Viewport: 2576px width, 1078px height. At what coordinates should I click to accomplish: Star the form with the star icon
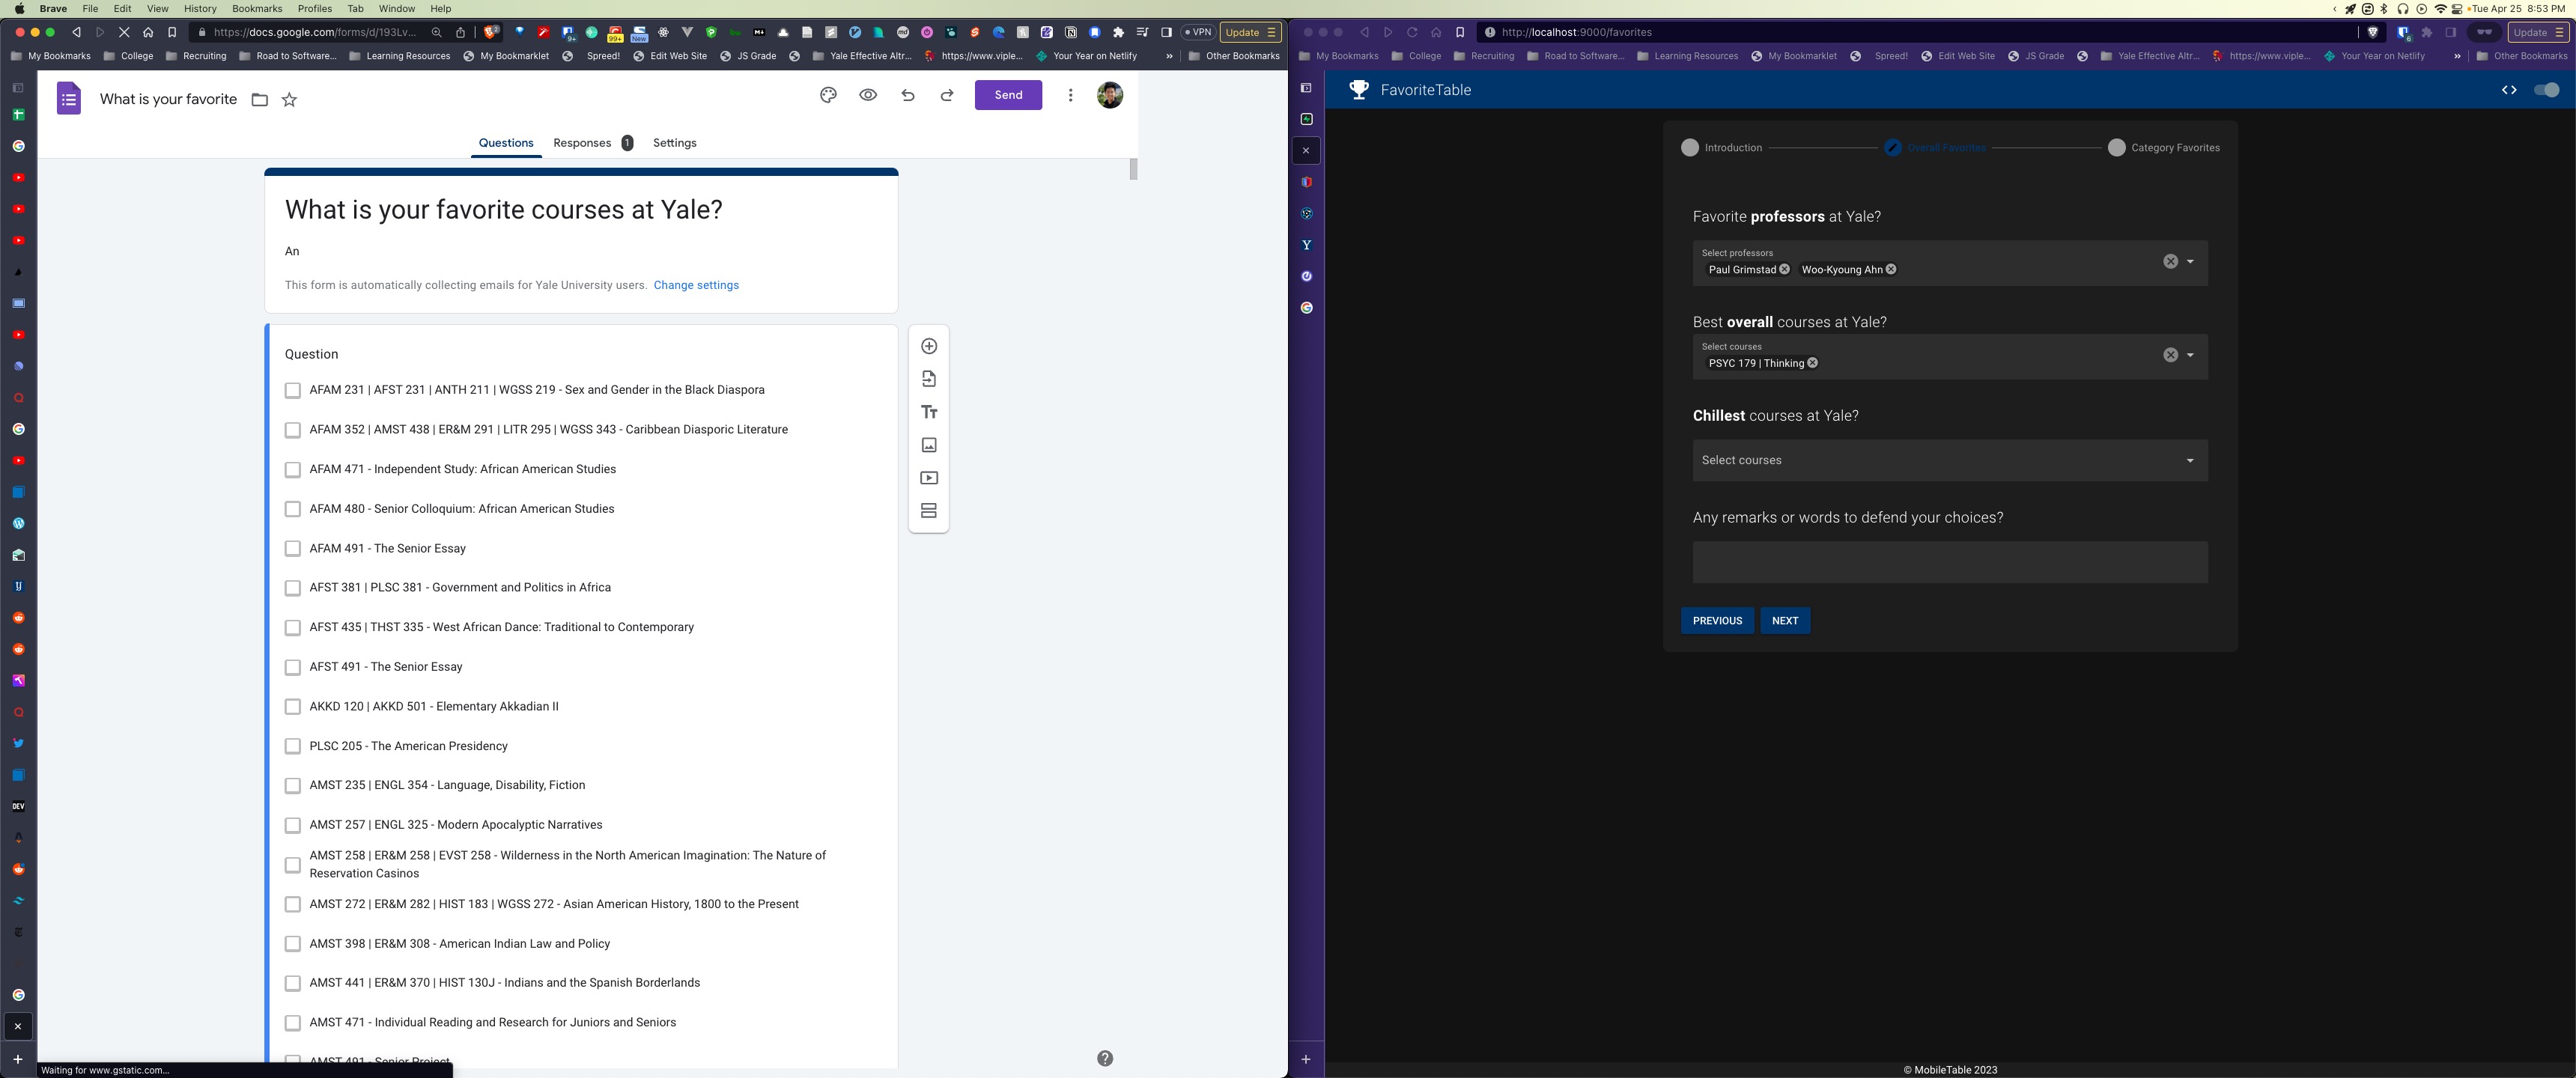click(x=289, y=99)
